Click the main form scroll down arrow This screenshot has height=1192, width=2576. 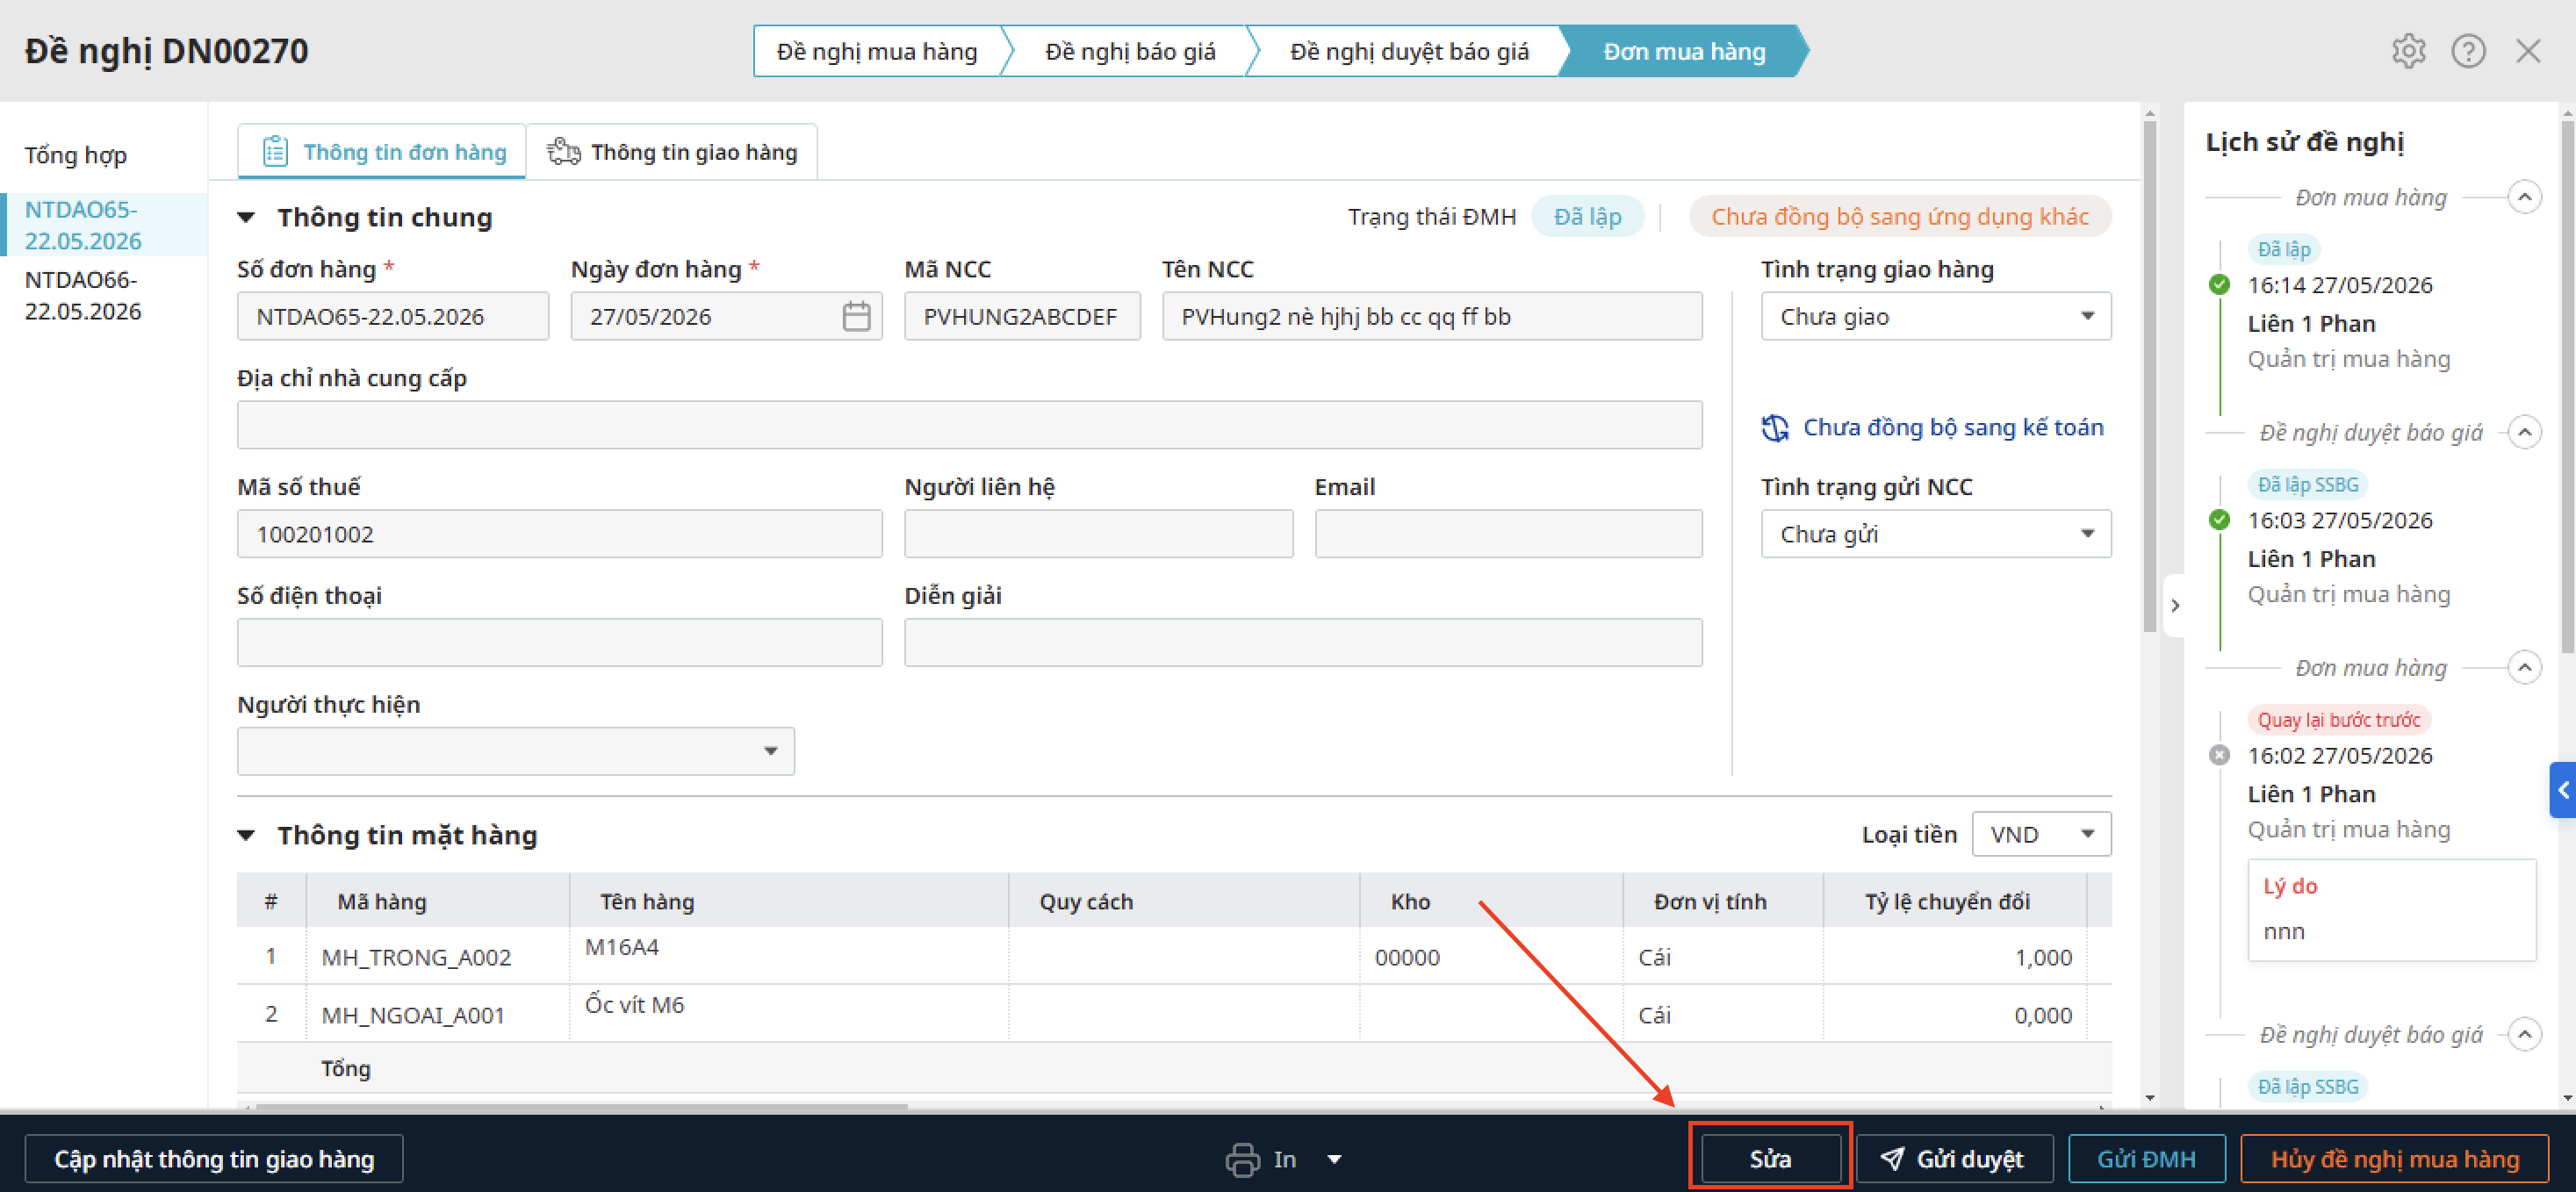[x=2150, y=1098]
